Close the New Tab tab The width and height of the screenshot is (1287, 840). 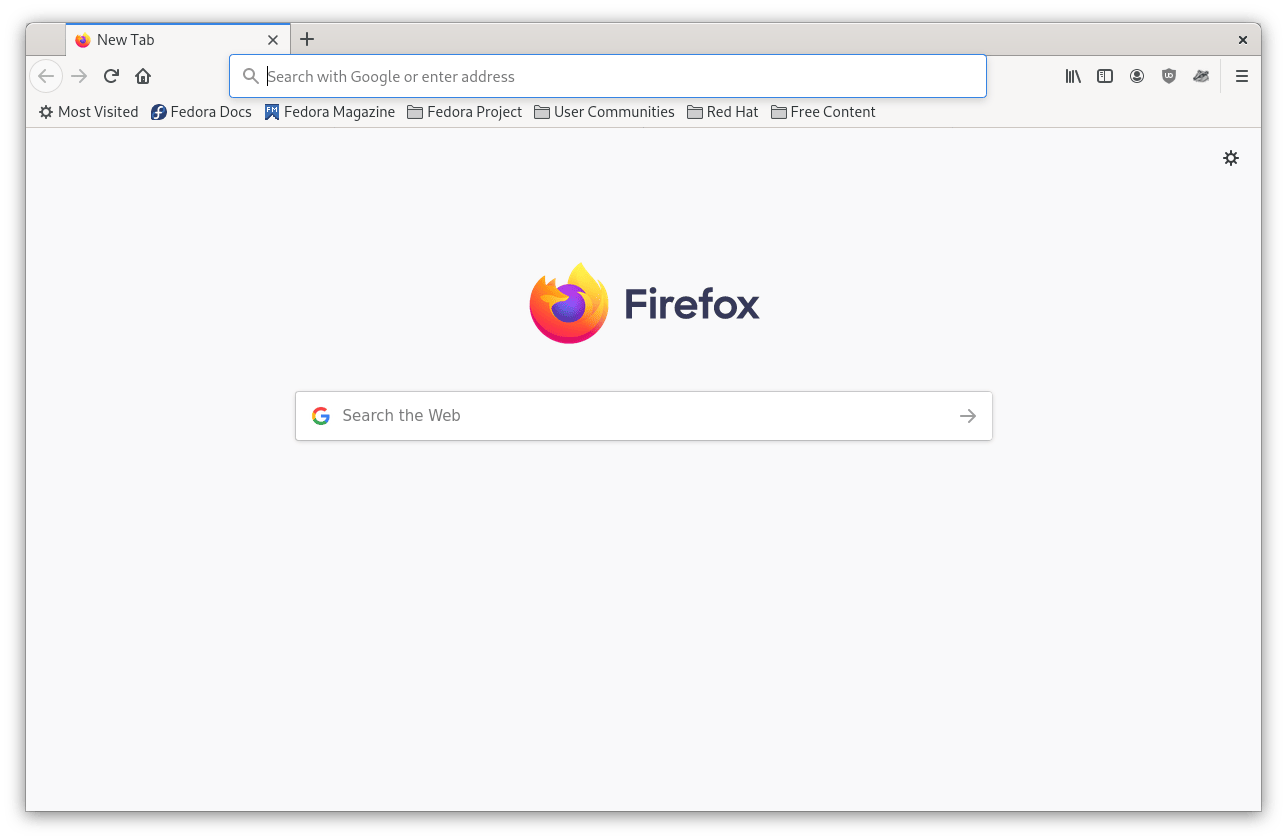coord(273,40)
